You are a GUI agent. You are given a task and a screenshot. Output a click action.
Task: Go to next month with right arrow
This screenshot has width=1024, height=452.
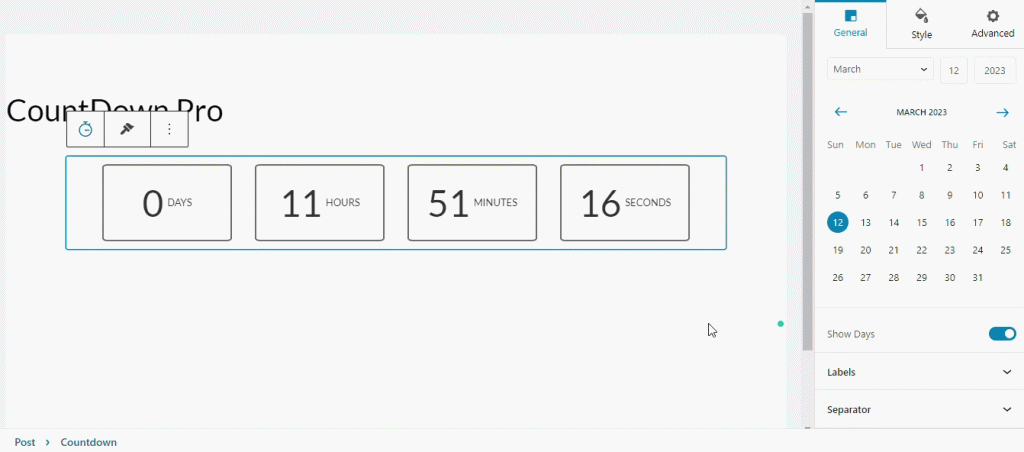(1002, 112)
